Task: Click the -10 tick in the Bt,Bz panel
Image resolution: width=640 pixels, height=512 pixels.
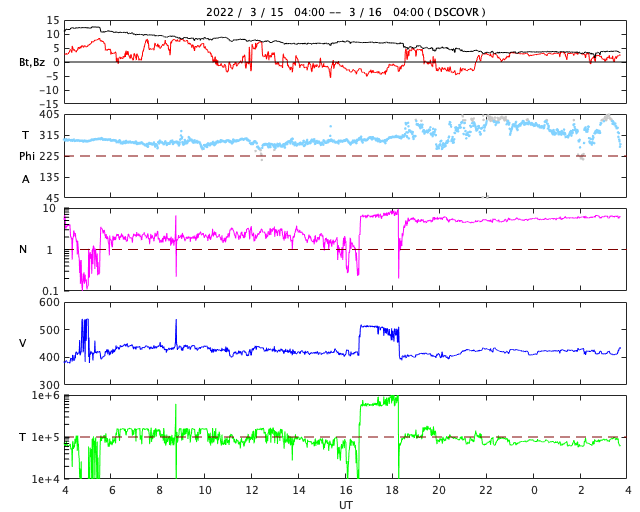Action: coord(49,90)
